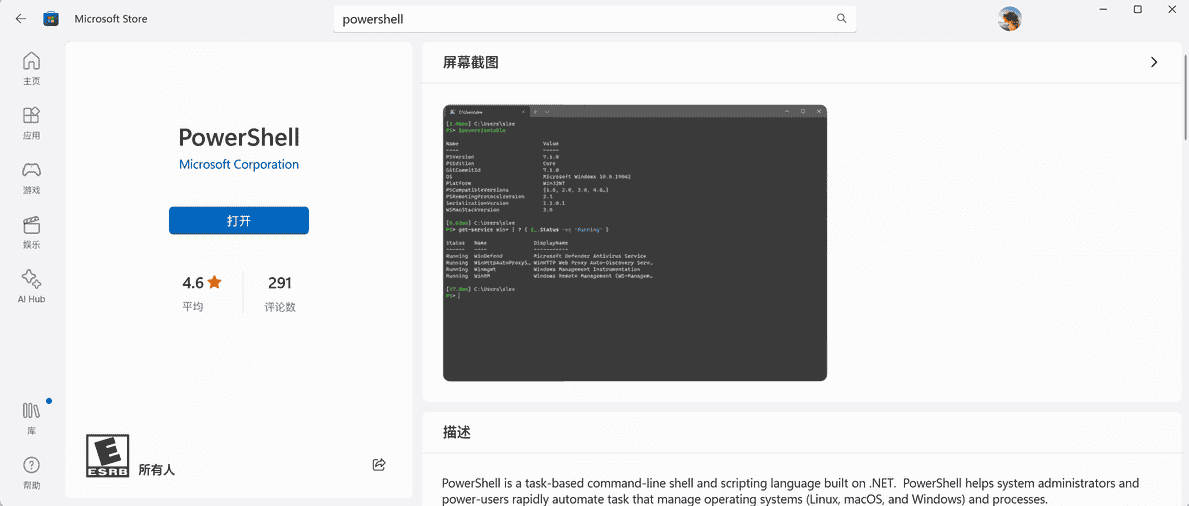Open the Microsoft Corporation publisher link
Viewport: 1189px width, 506px height.
coord(239,165)
